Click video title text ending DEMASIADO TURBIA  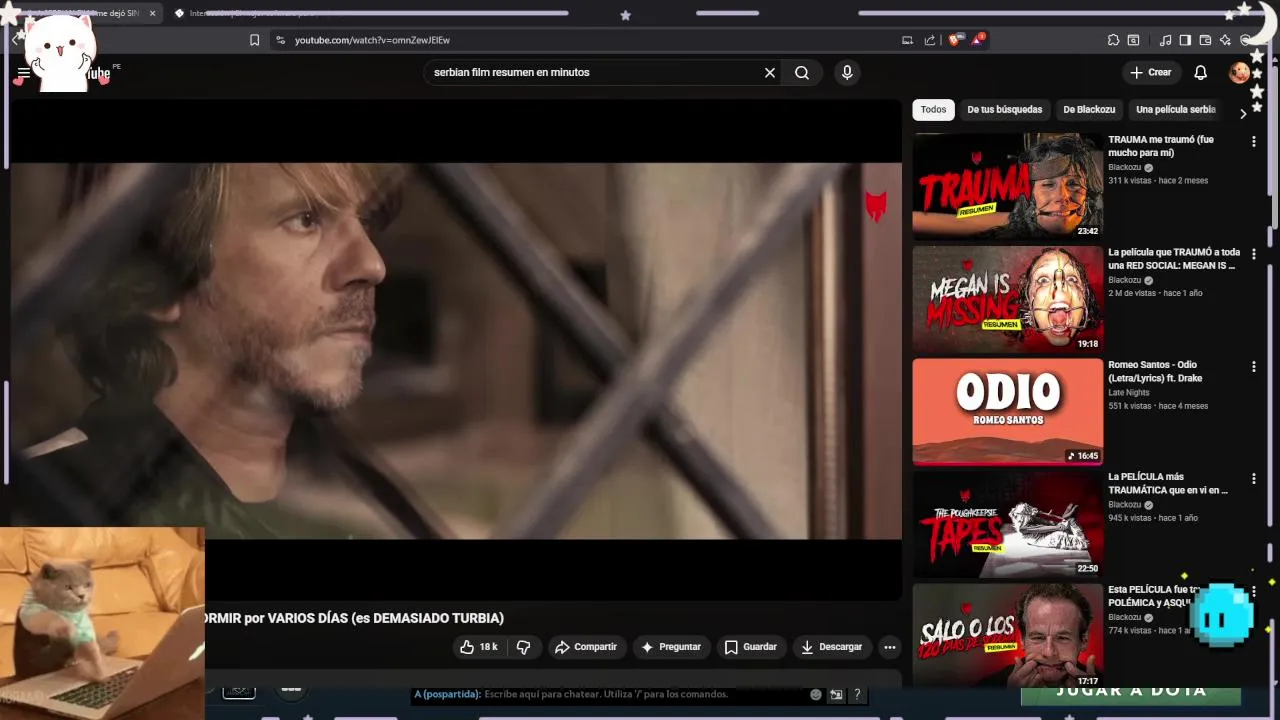click(354, 618)
